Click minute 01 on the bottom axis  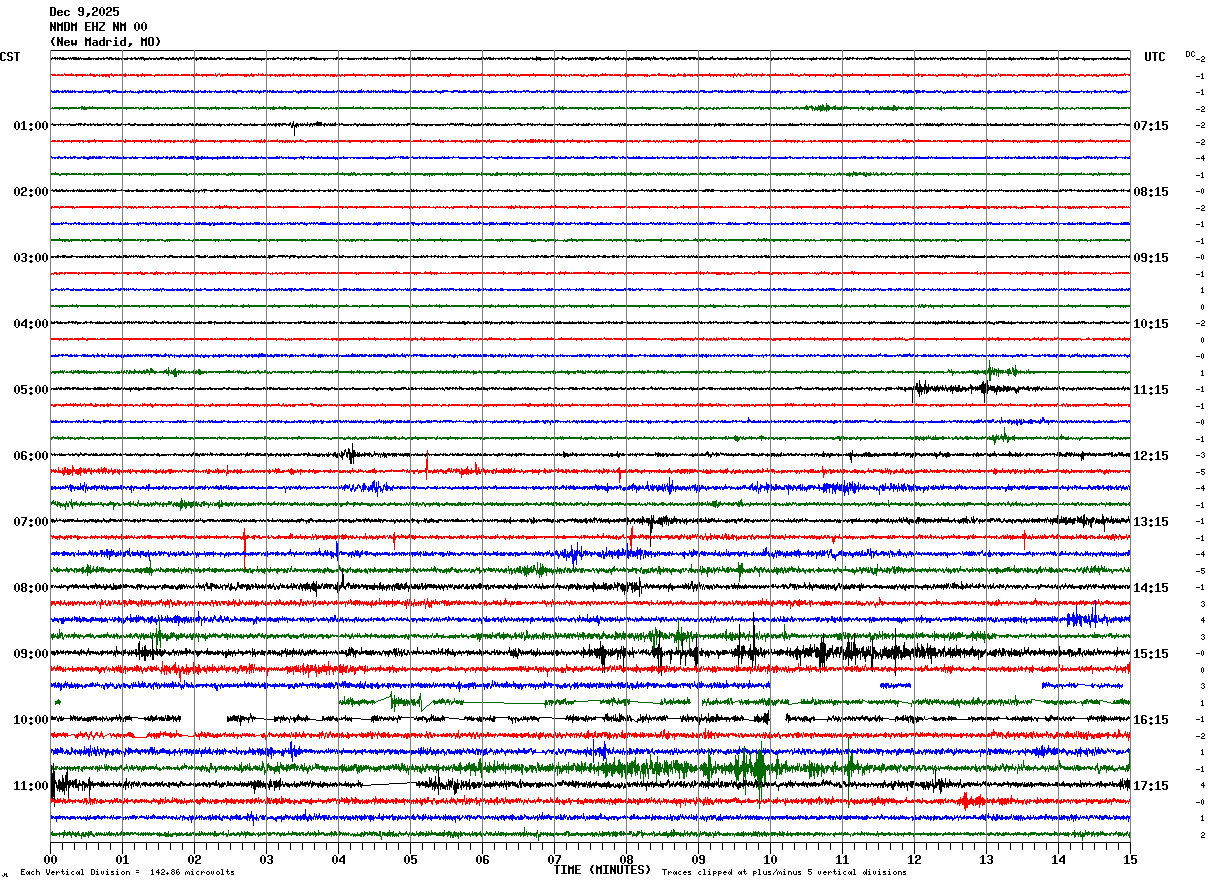pos(122,859)
